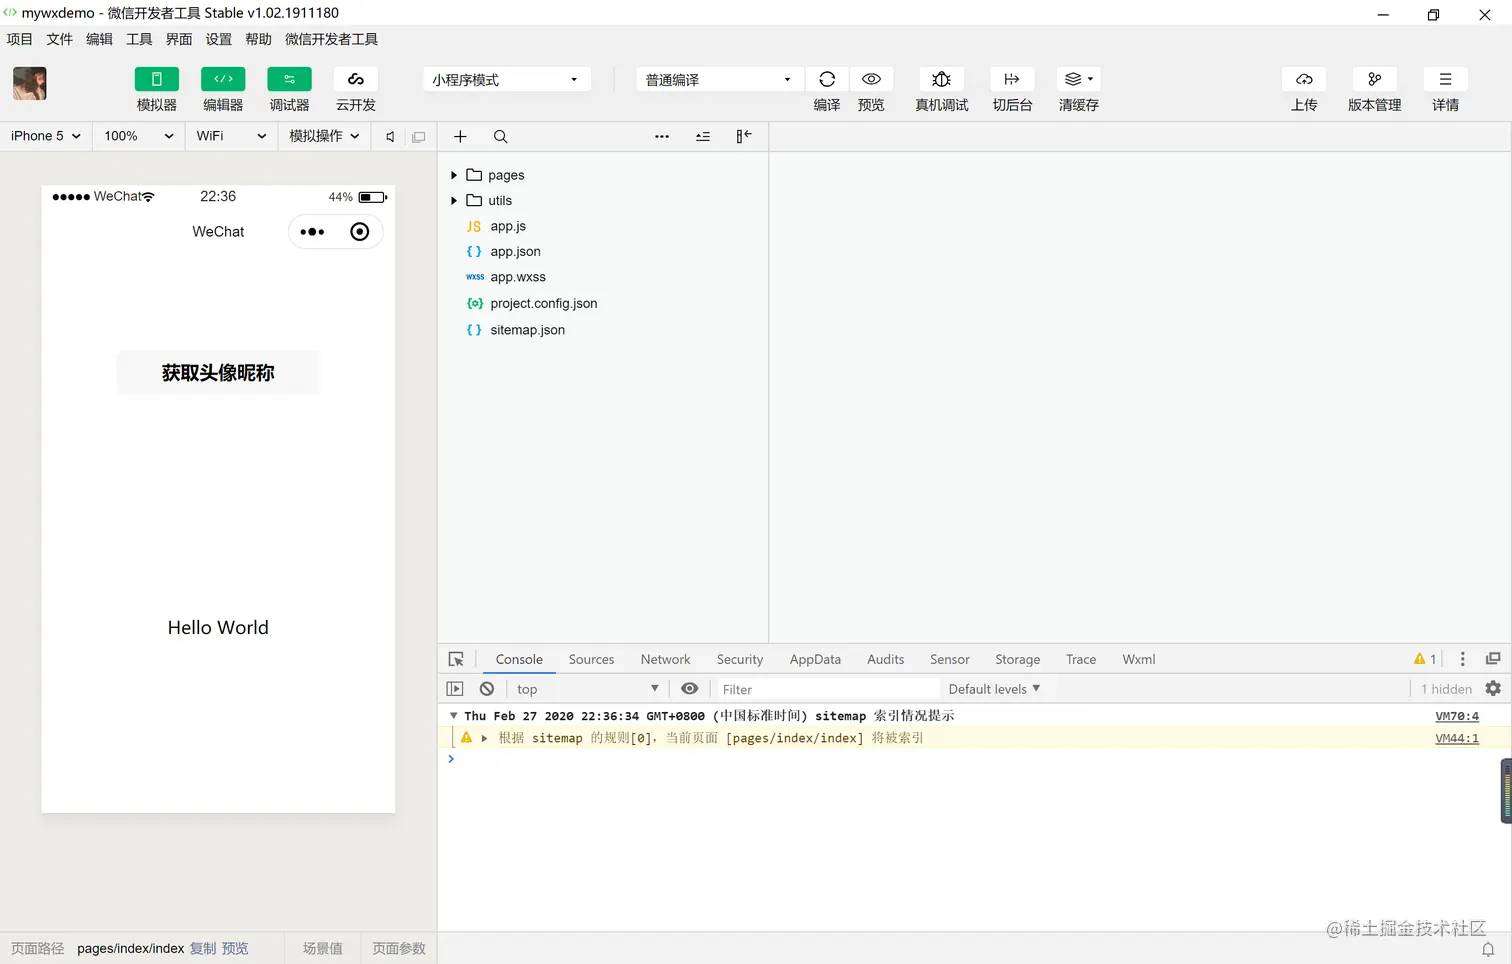The height and width of the screenshot is (964, 1512).
Task: Click the 预览 preview eye icon
Action: (871, 79)
